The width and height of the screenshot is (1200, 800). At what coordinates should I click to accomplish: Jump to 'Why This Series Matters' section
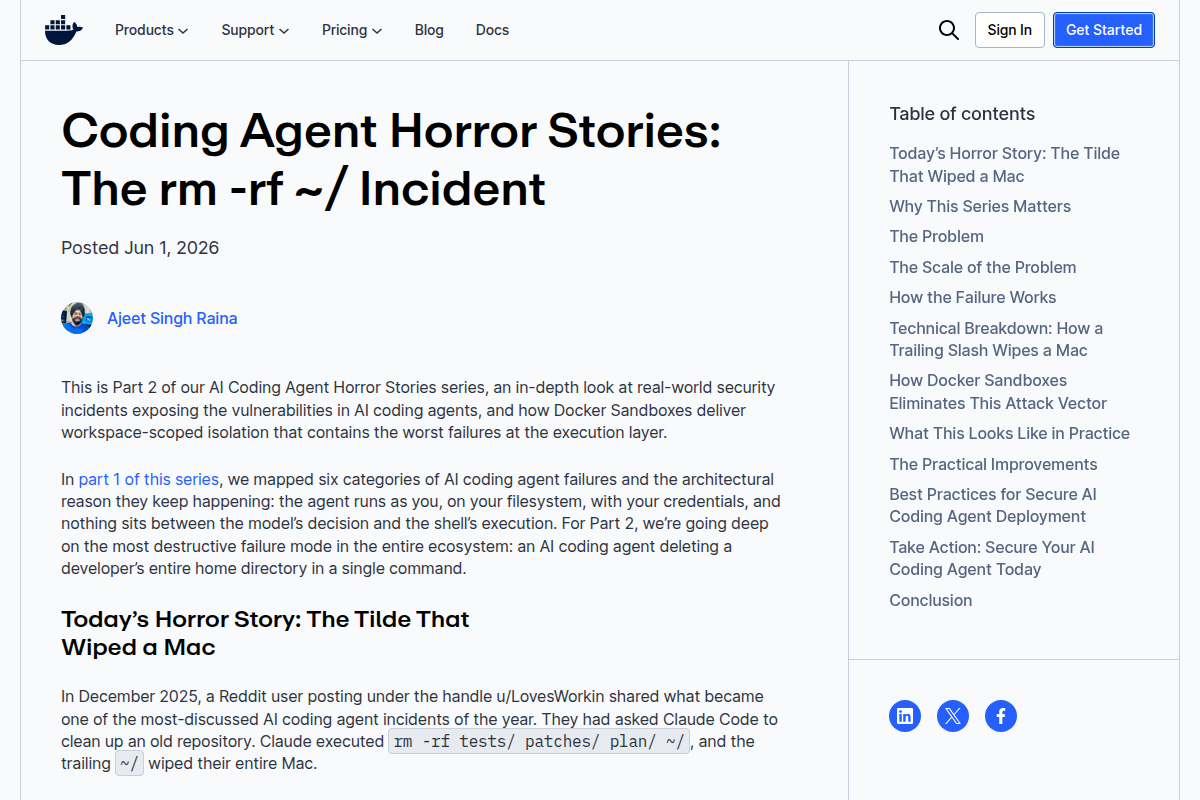click(980, 206)
